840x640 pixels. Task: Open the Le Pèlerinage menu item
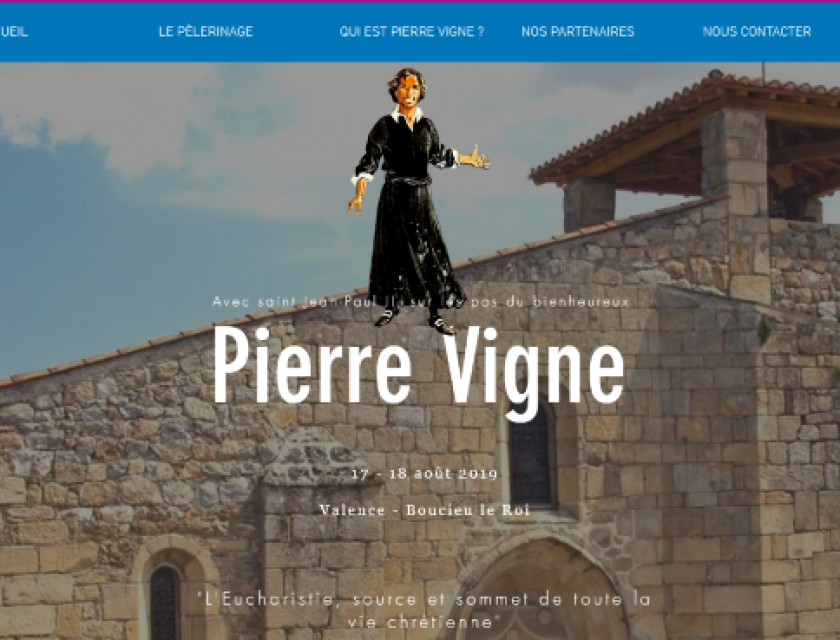[x=206, y=32]
